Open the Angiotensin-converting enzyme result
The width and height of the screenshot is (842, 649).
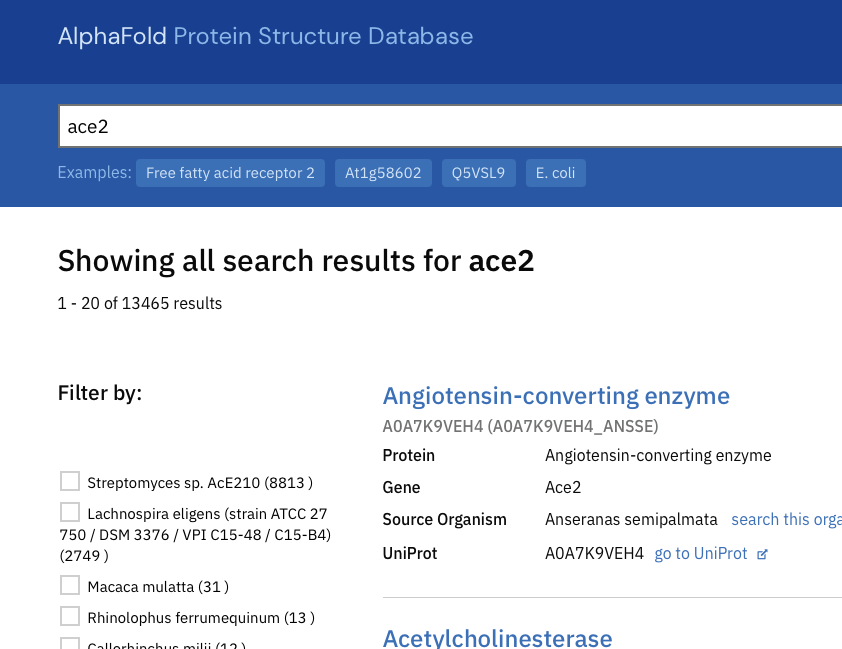(556, 396)
